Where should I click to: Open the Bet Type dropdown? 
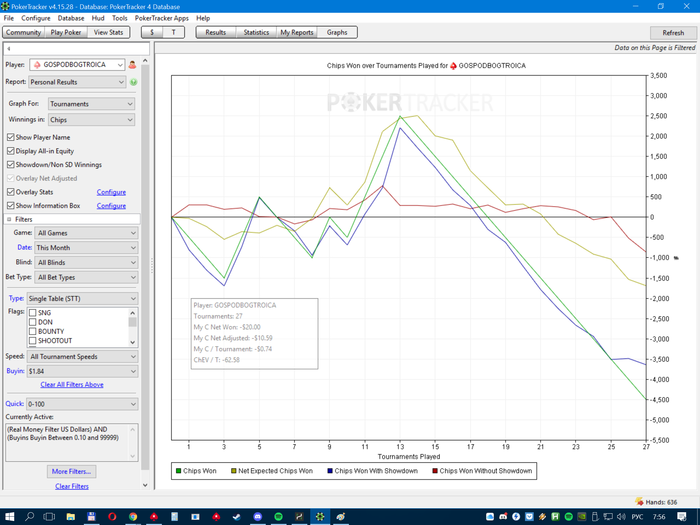coord(86,277)
